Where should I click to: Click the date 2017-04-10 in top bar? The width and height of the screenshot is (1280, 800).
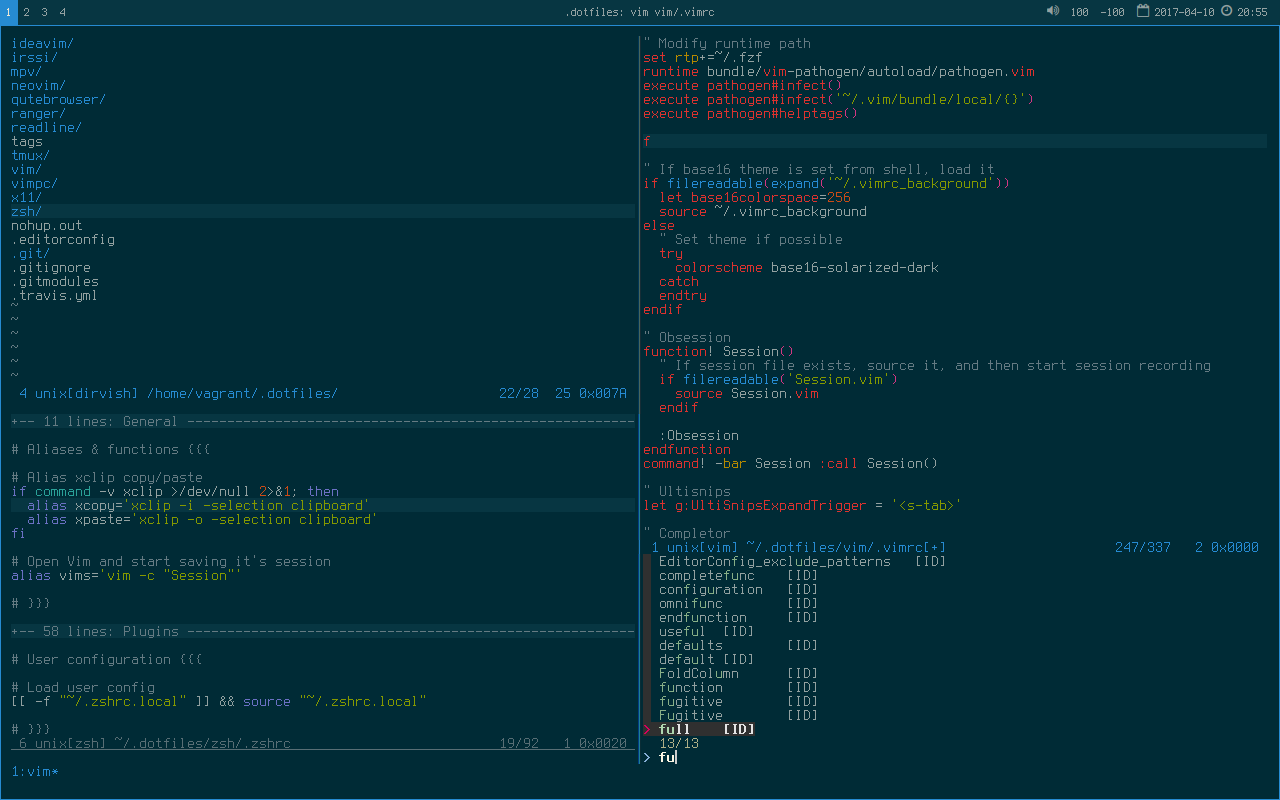tap(1184, 12)
